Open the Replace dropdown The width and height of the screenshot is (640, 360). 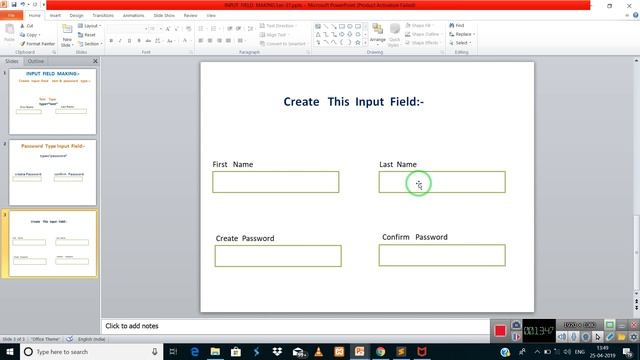[462, 34]
